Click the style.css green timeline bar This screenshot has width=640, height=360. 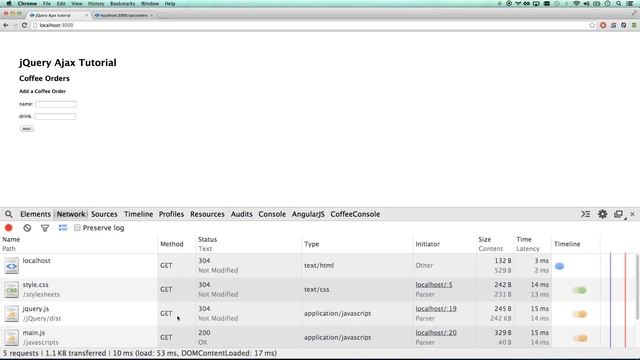[x=580, y=290]
